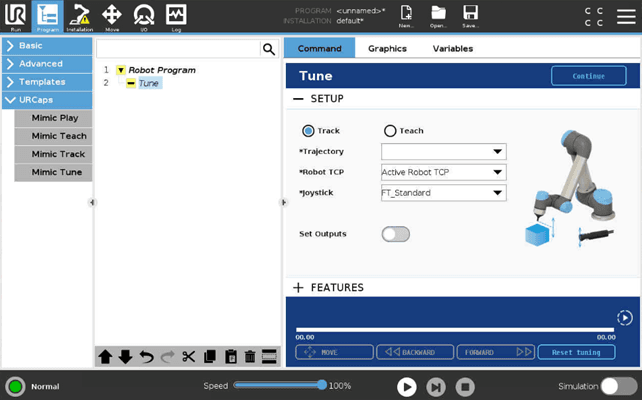Click the Speed slider handle
The height and width of the screenshot is (400, 642).
[x=322, y=385]
